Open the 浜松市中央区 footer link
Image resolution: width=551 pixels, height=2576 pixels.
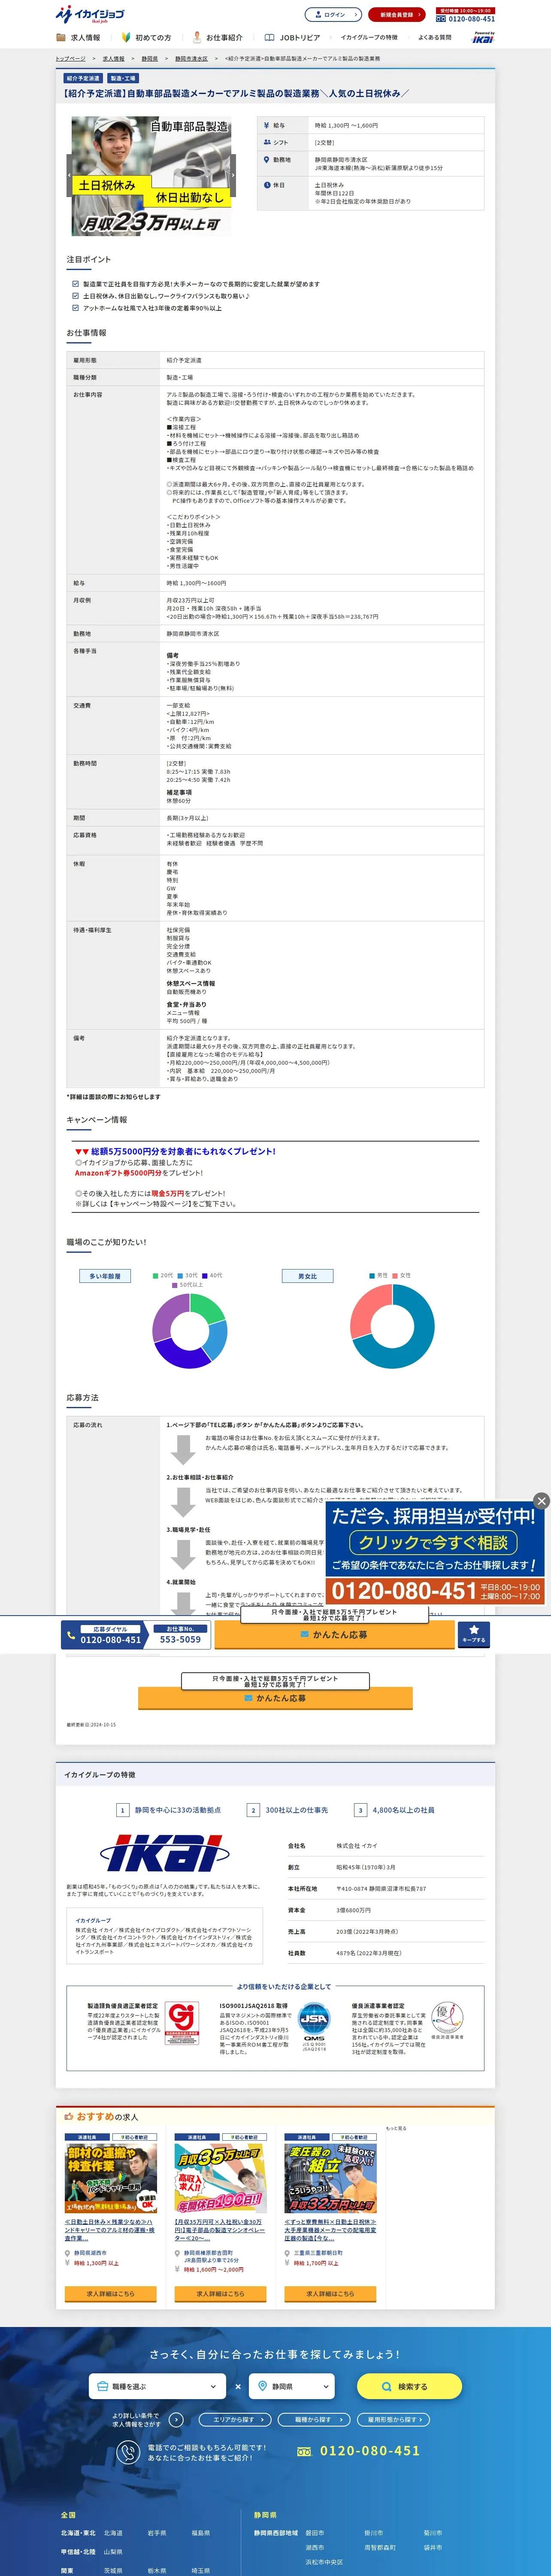(x=324, y=2562)
